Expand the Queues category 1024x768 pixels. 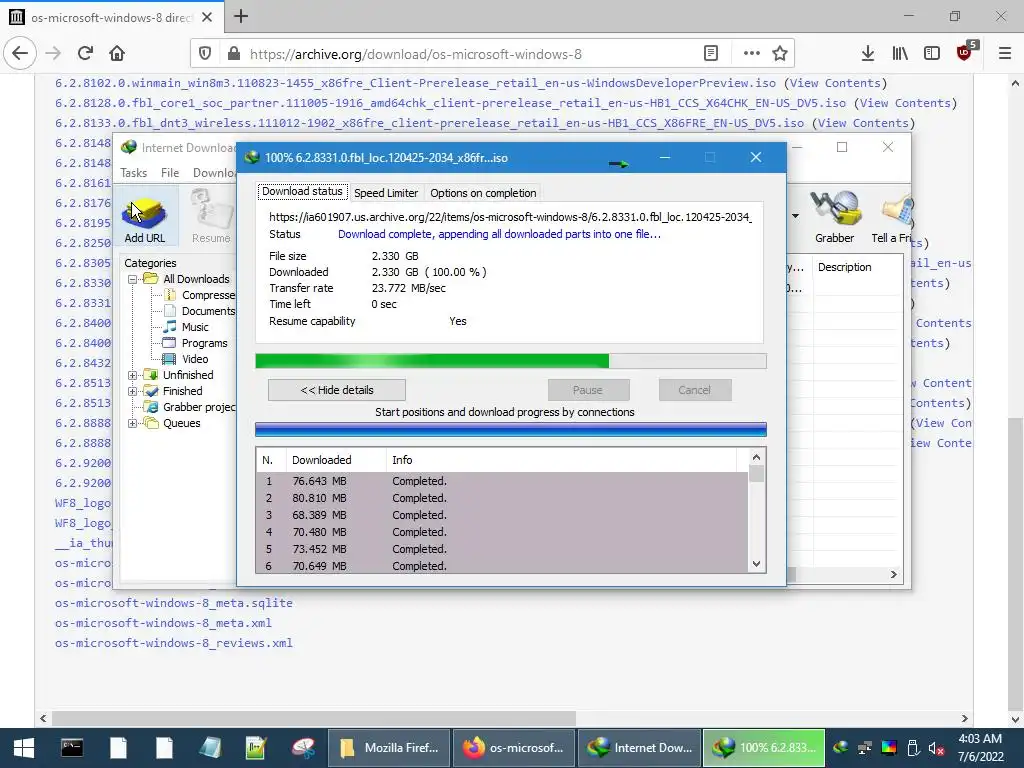(x=133, y=423)
